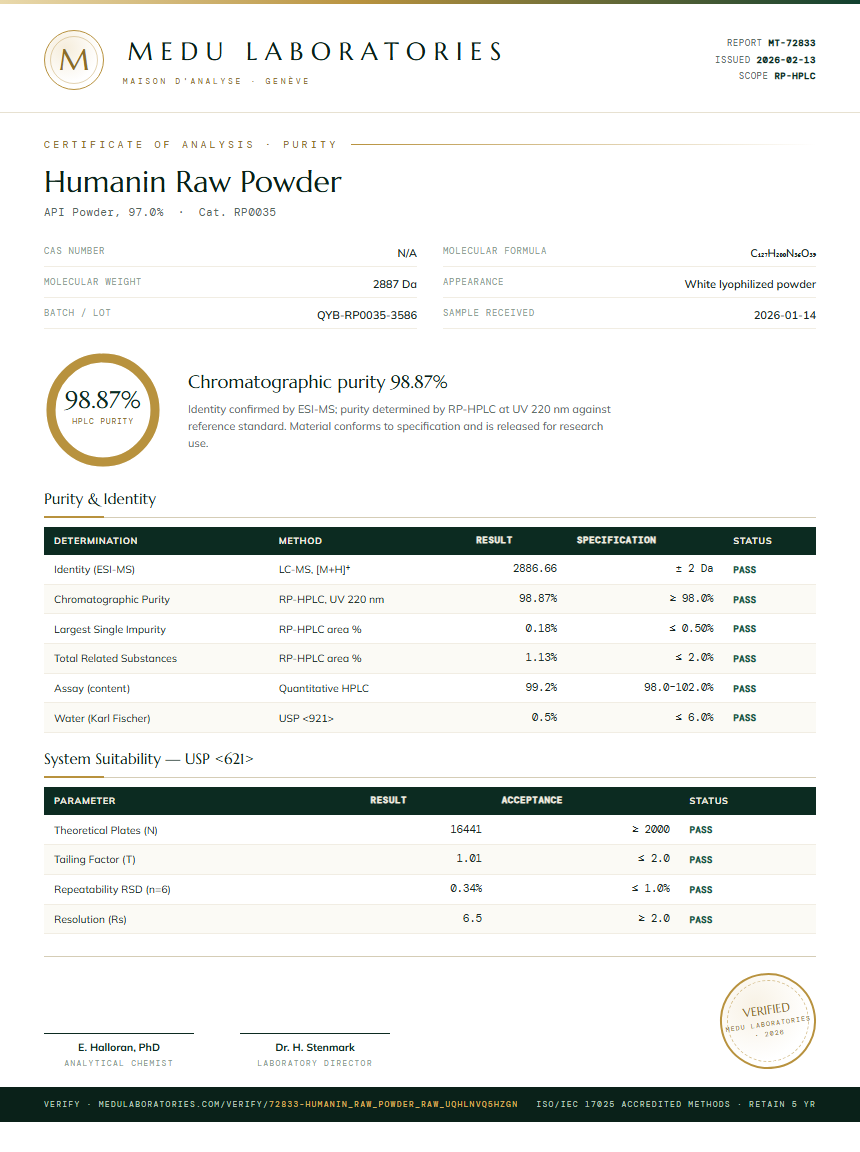Image resolution: width=860 pixels, height=1152 pixels.
Task: Select the impurity result 0.18%
Action: pos(541,629)
